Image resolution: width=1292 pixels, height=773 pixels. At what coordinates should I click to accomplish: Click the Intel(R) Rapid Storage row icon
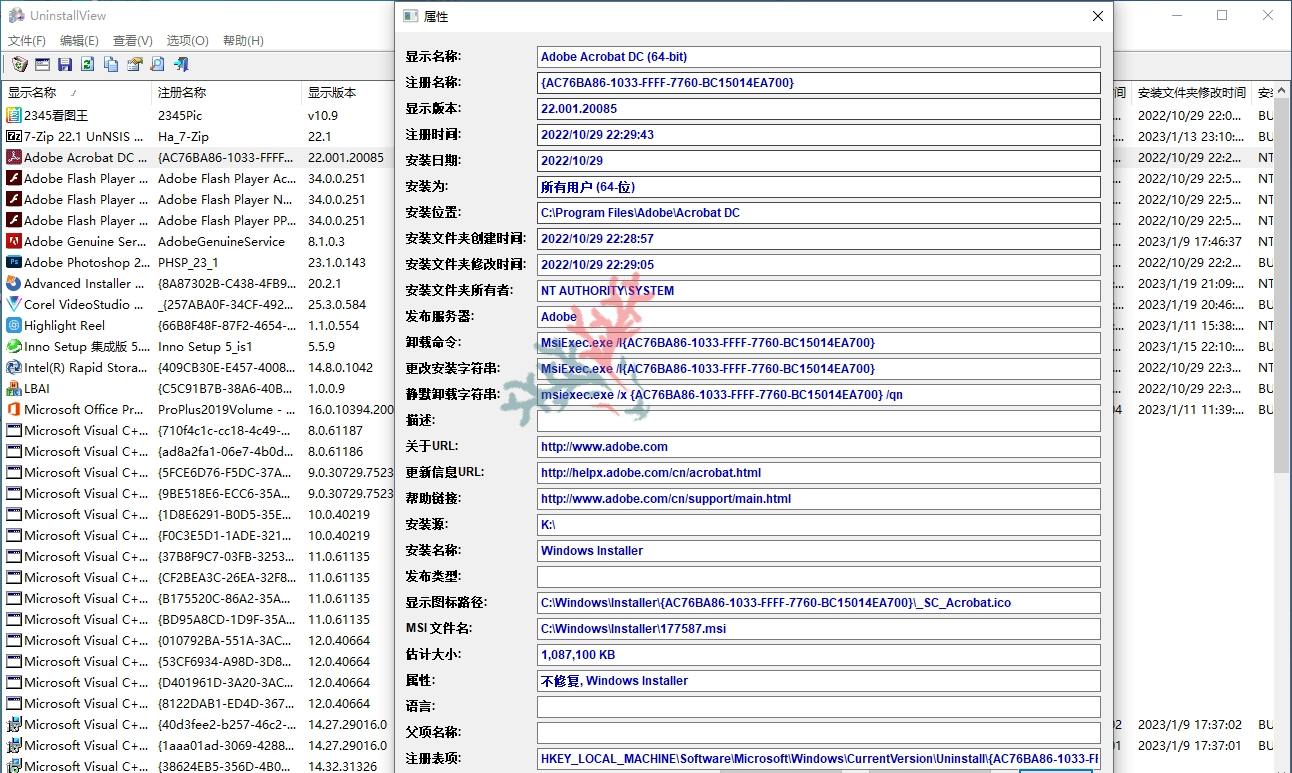point(14,367)
